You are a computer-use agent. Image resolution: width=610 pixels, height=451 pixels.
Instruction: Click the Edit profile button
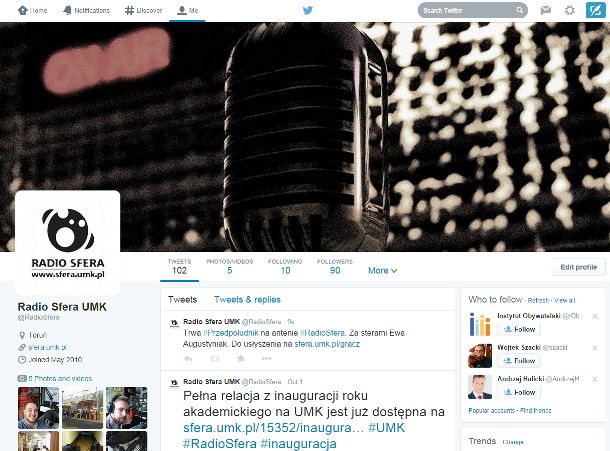(578, 267)
